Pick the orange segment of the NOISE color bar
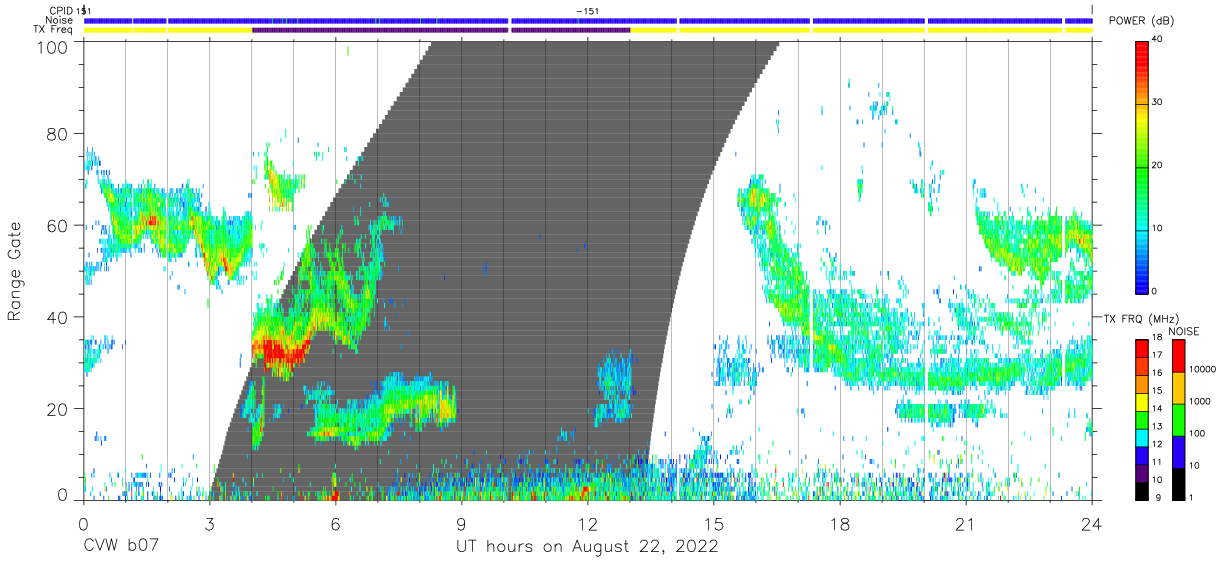 click(x=1178, y=388)
